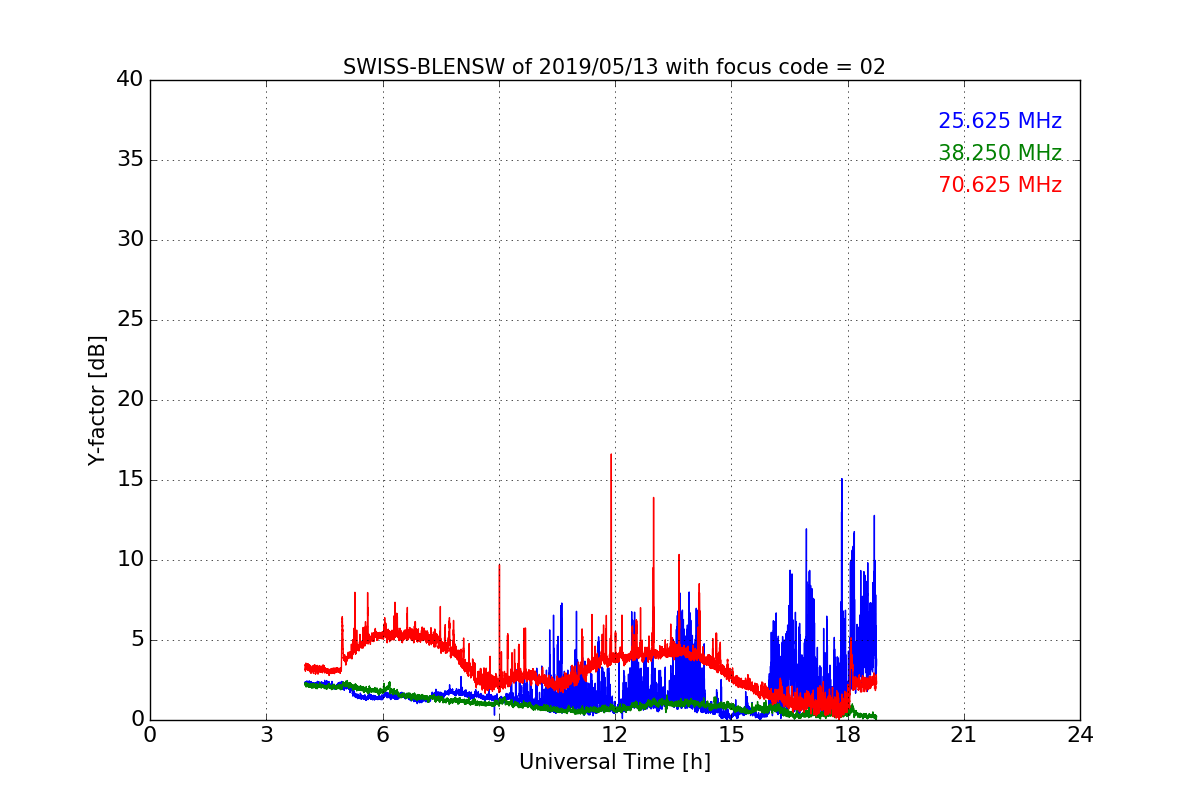This screenshot has height=800, width=1200.
Task: Click the x-axis tick label "12"
Action: point(615,734)
